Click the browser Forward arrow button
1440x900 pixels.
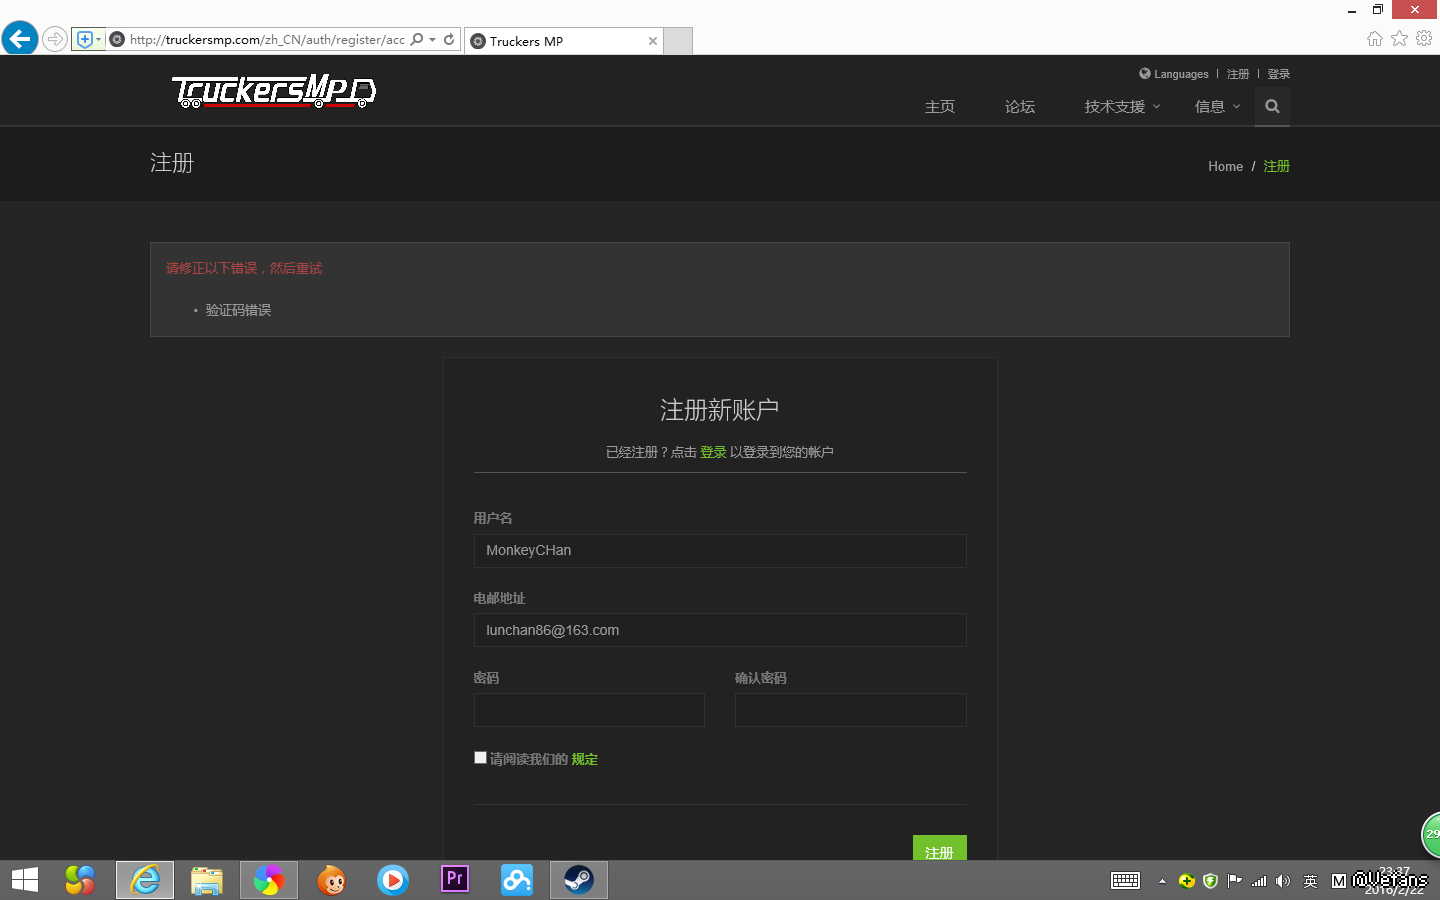coord(55,40)
